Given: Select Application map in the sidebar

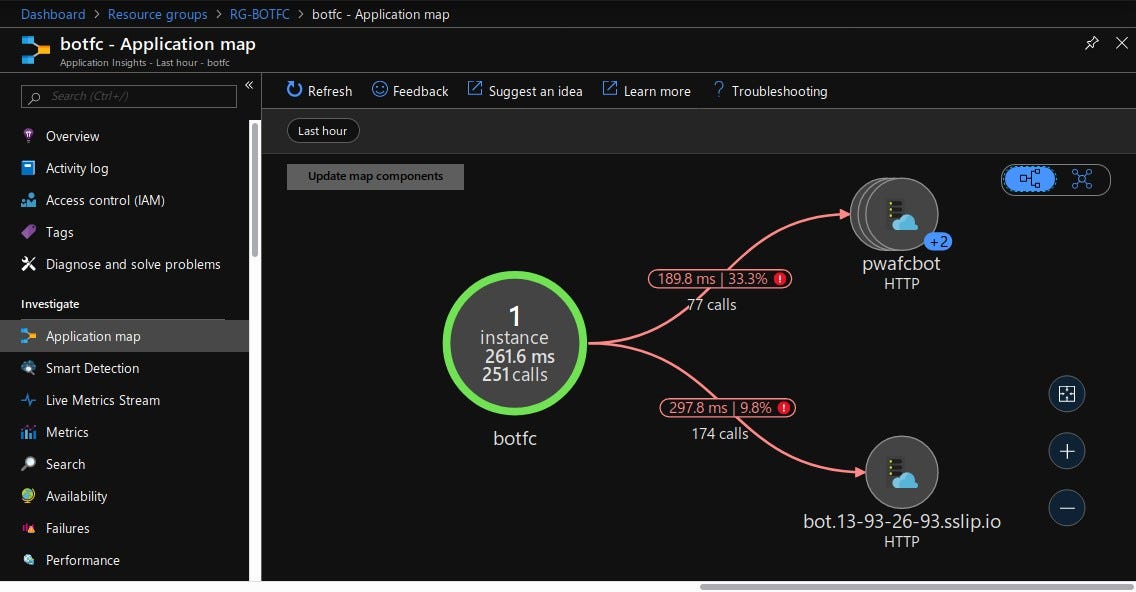Looking at the screenshot, I should [125, 336].
